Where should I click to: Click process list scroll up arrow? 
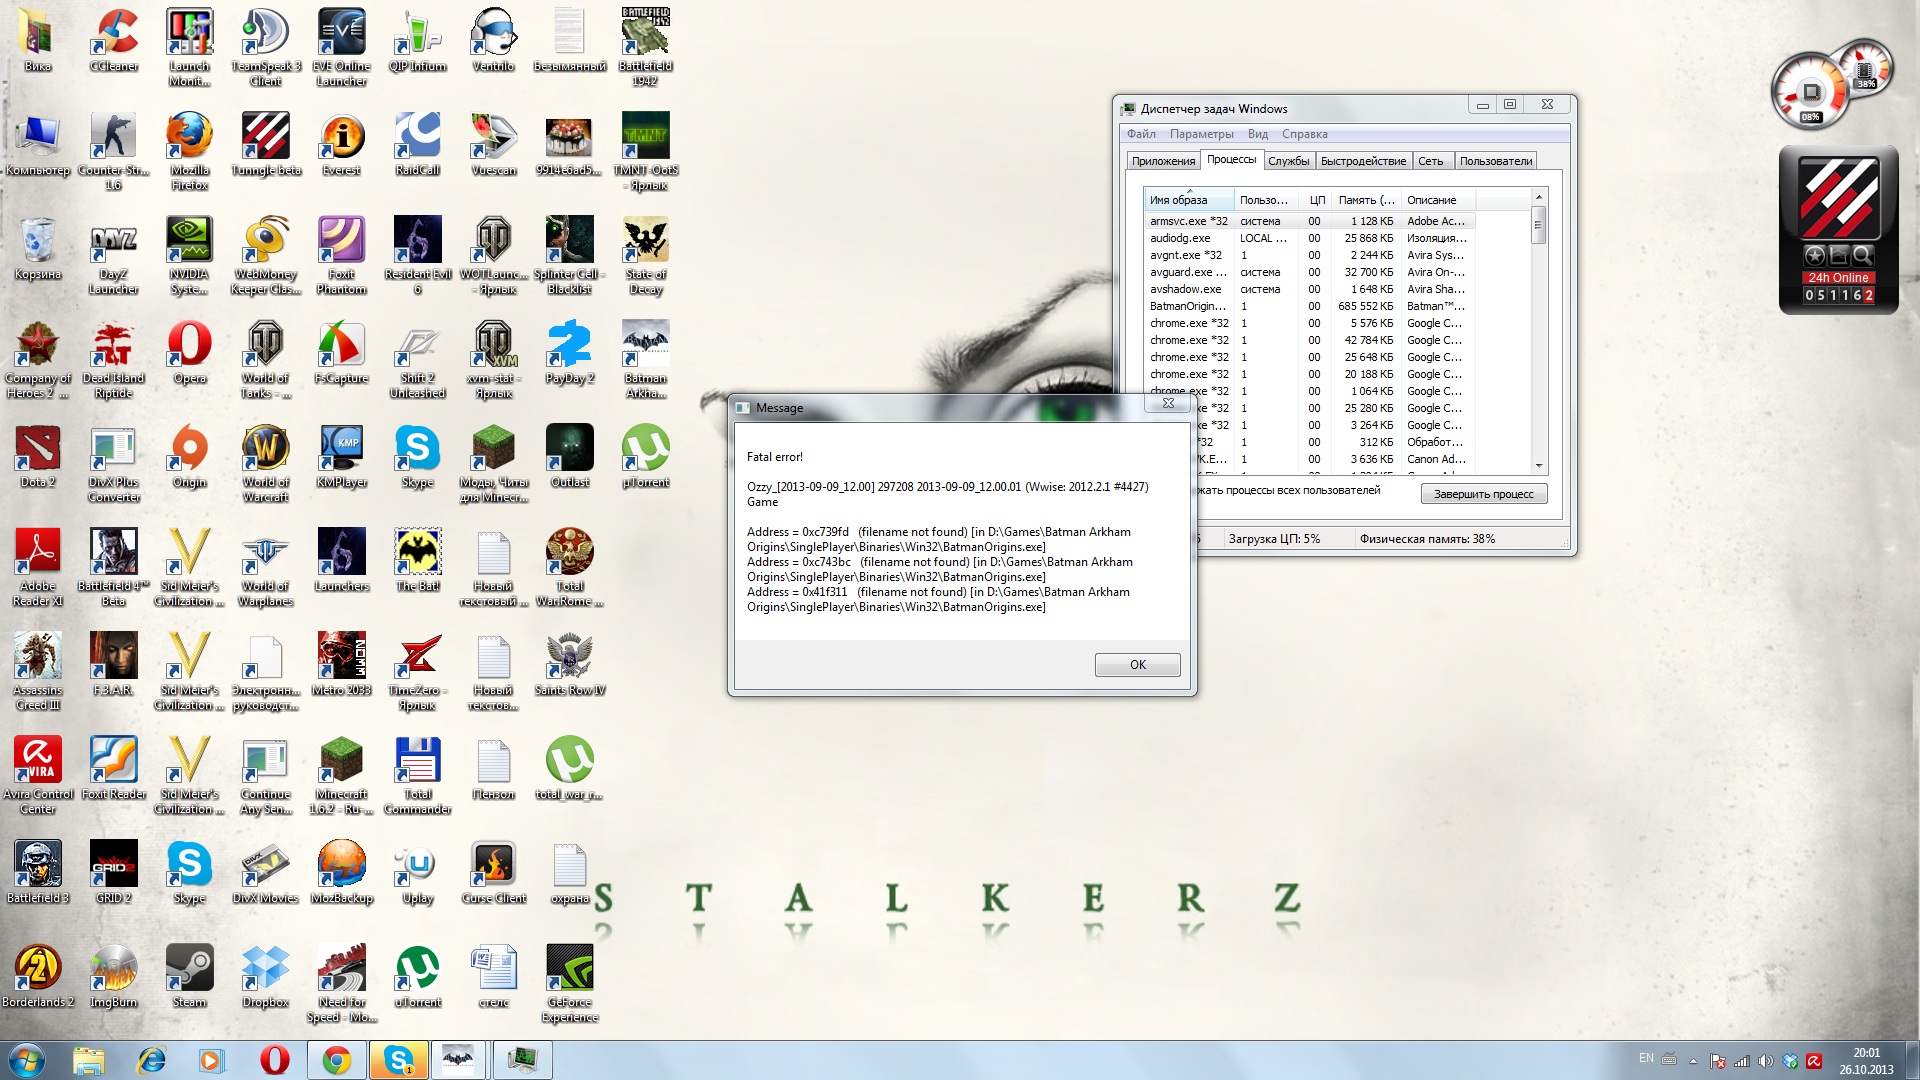1539,197
